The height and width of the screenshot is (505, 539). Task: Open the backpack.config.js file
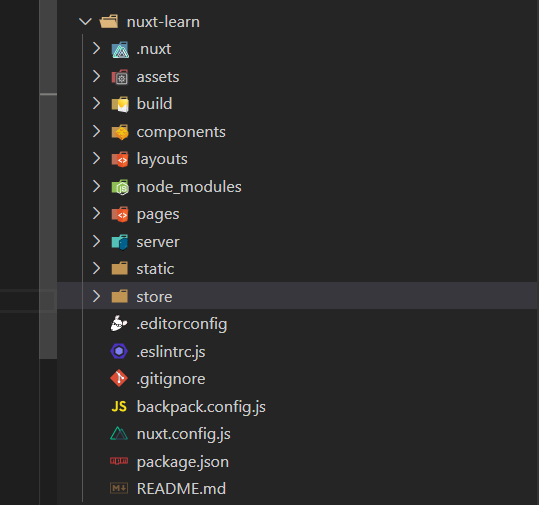201,407
